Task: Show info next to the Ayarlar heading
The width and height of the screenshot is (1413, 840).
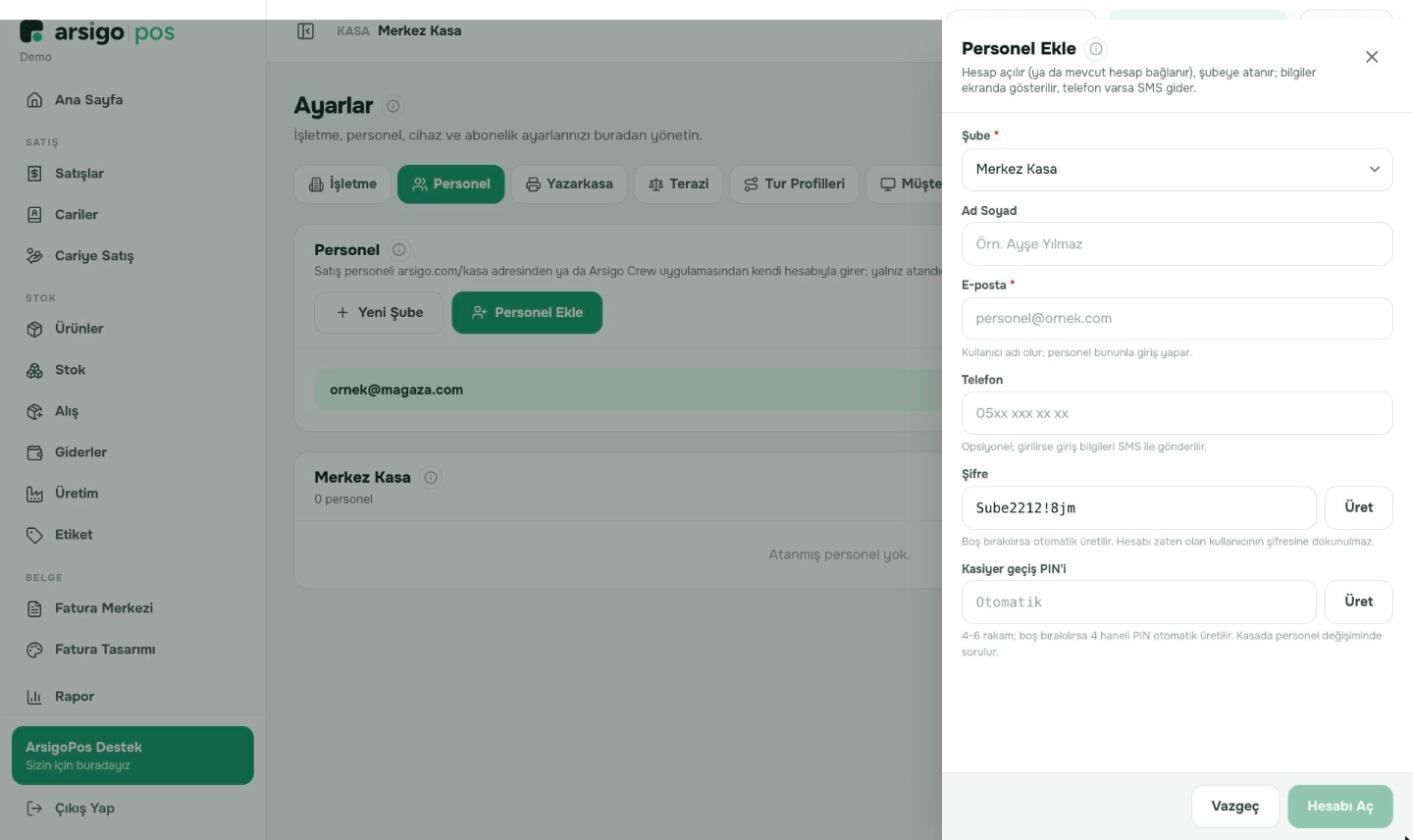Action: point(393,106)
